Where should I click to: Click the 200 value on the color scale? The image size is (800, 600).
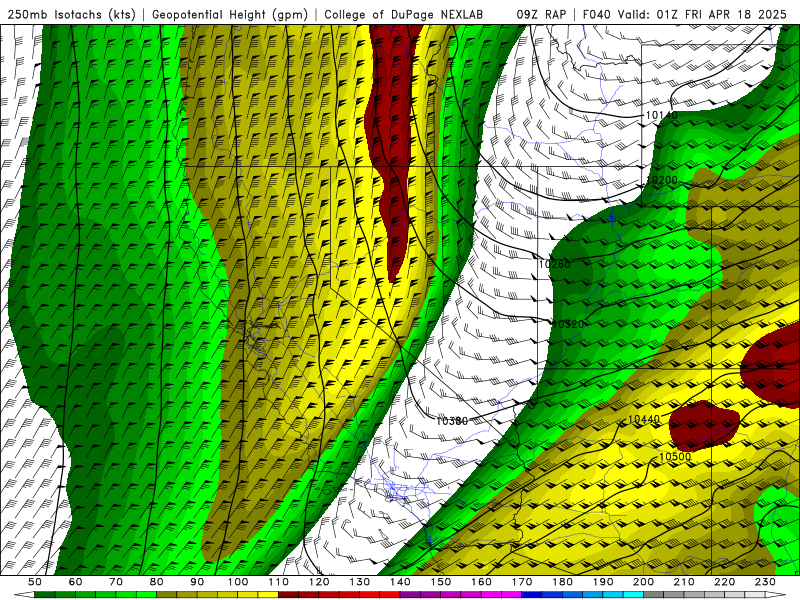coord(643,582)
